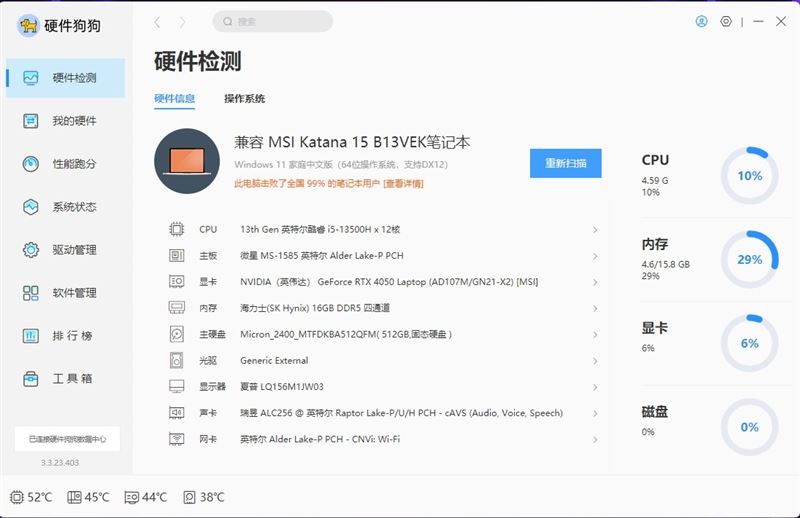This screenshot has width=800, height=518.
Task: Expand the 主板 MS-1585 row chevron
Action: pyautogui.click(x=595, y=256)
